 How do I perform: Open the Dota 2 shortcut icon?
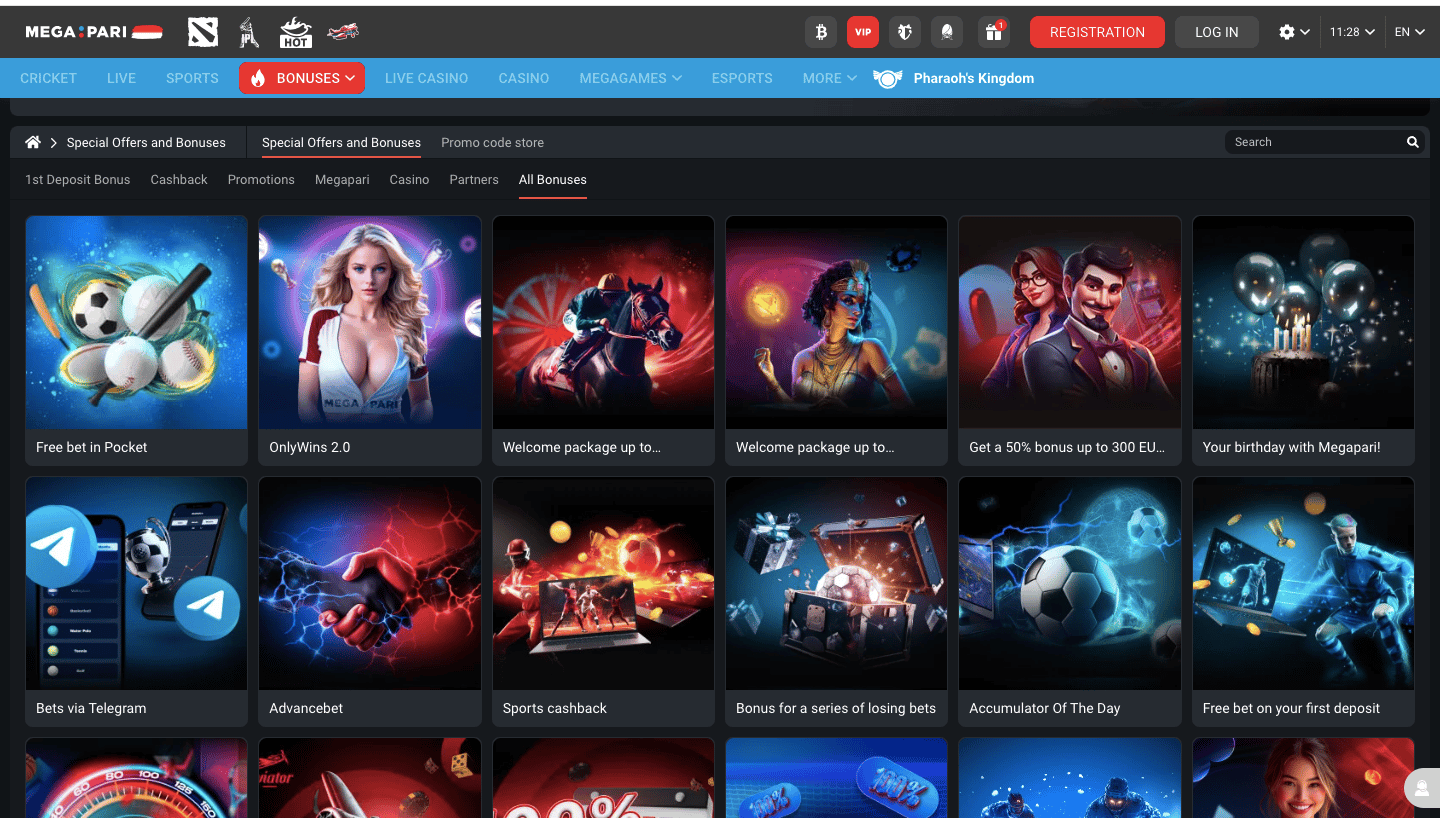tap(203, 32)
